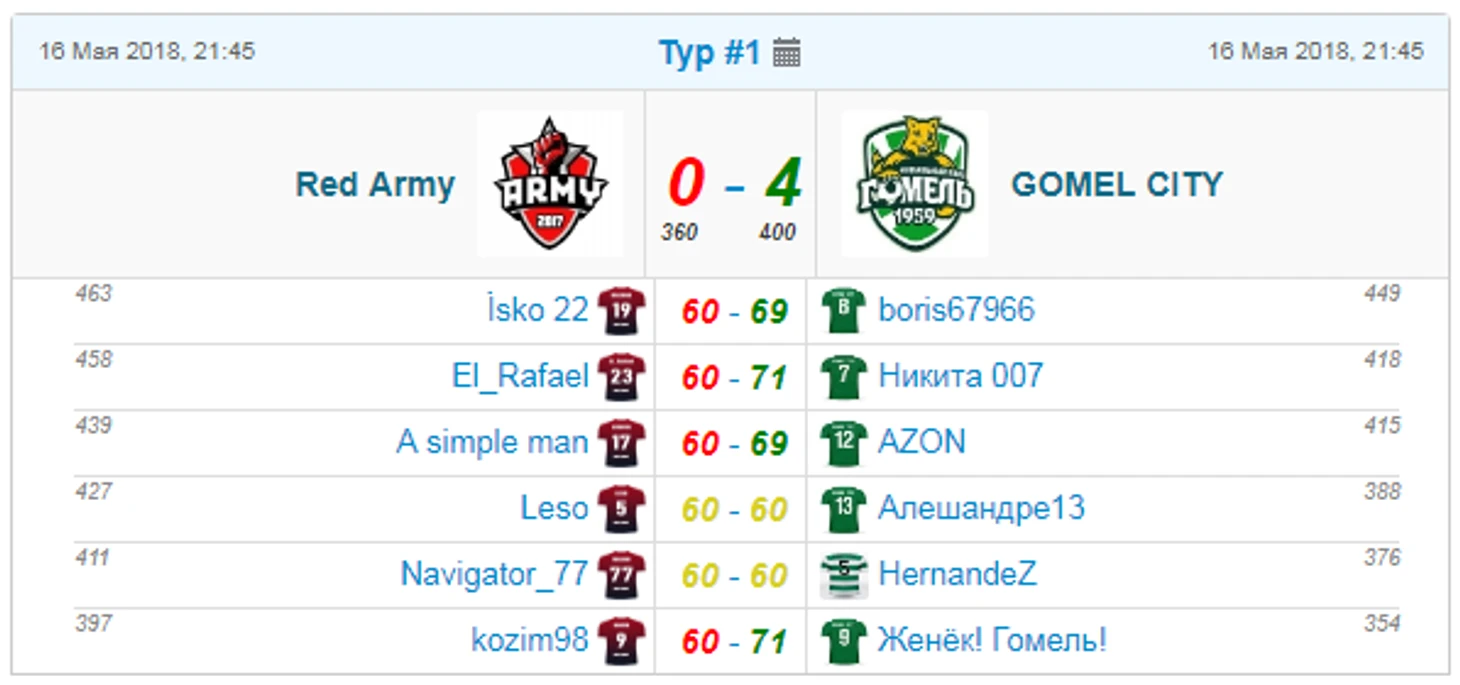The image size is (1460, 685).
Task: Click the 60 - 71 score in El_Rafael row
Action: [x=735, y=377]
